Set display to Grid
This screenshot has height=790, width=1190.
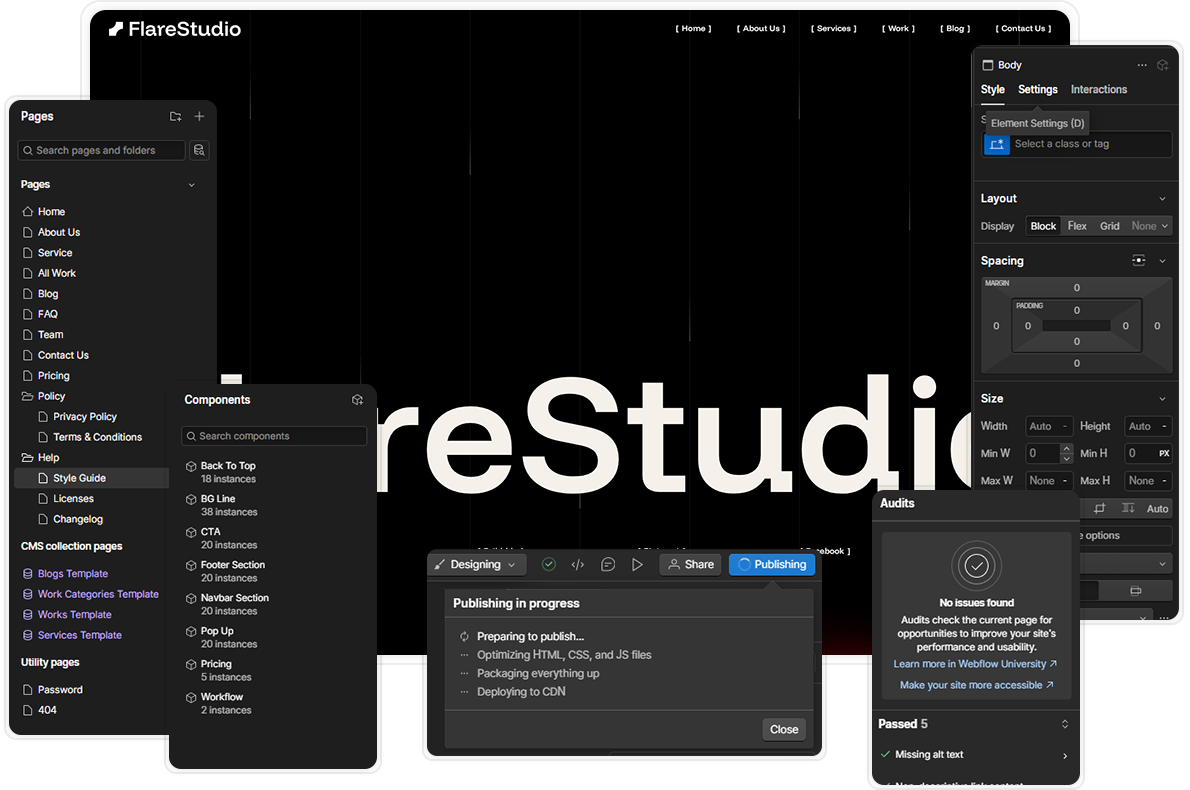1110,226
